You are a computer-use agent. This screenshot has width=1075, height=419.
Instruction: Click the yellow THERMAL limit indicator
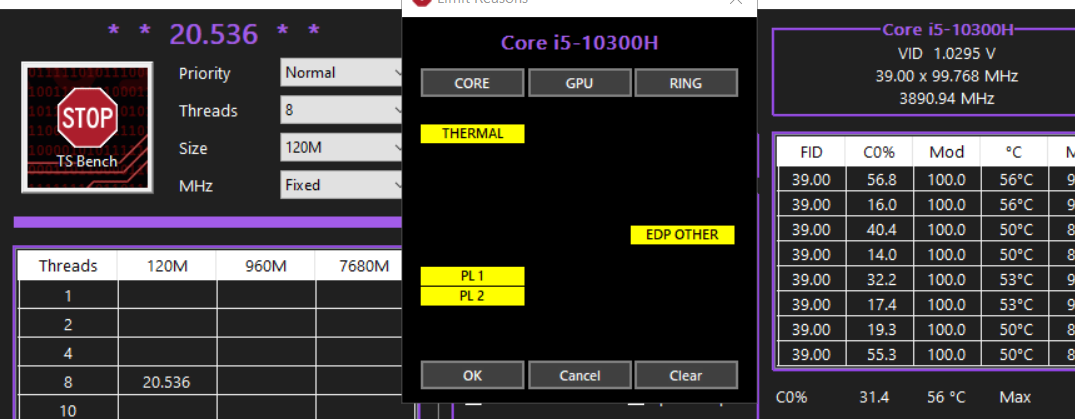click(x=472, y=134)
